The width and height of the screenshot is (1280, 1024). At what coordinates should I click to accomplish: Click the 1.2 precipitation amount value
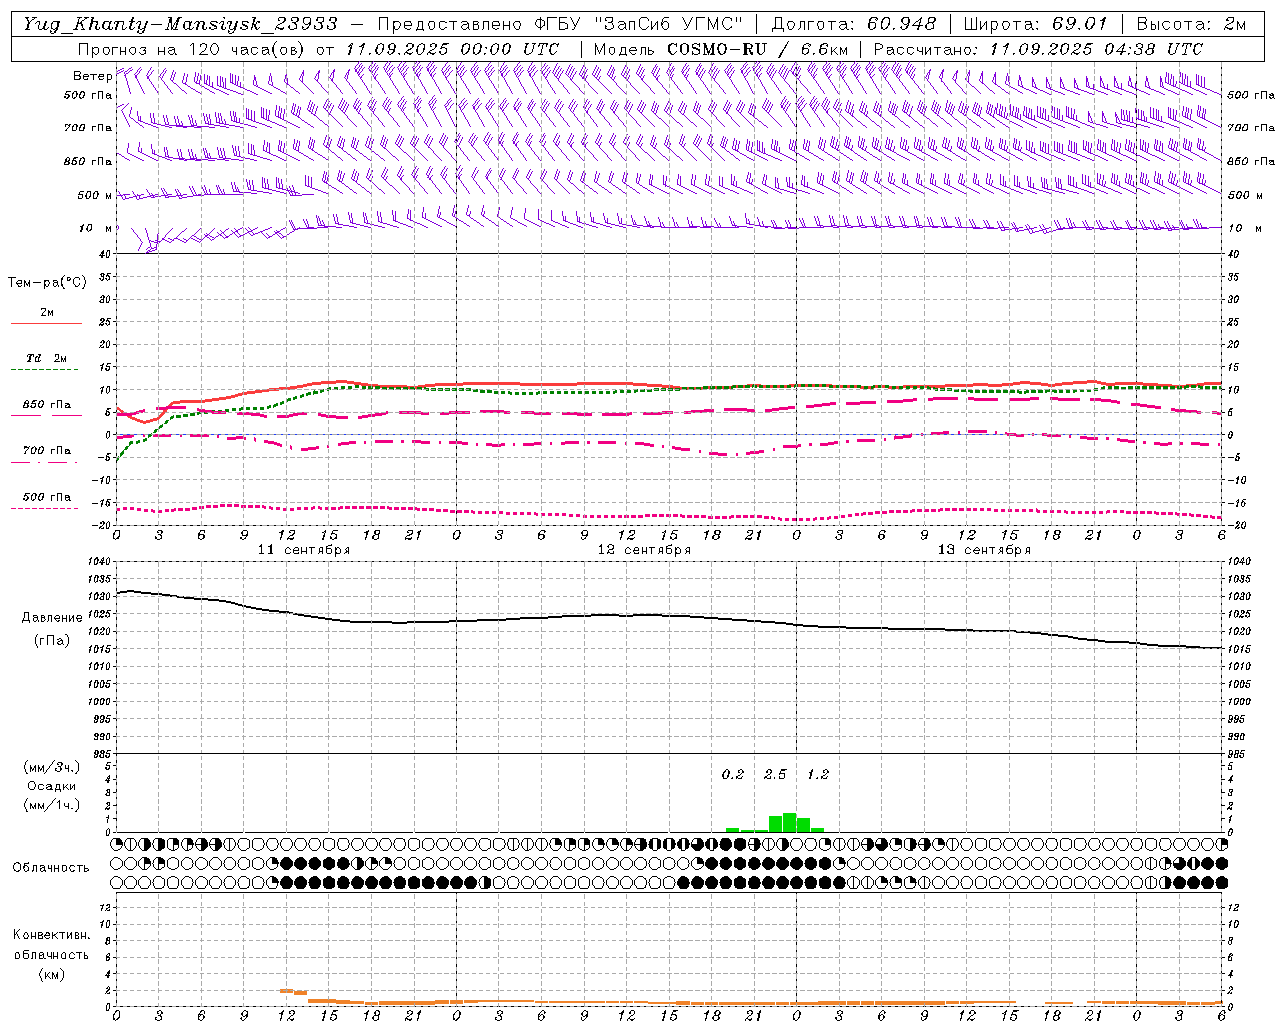coord(818,774)
